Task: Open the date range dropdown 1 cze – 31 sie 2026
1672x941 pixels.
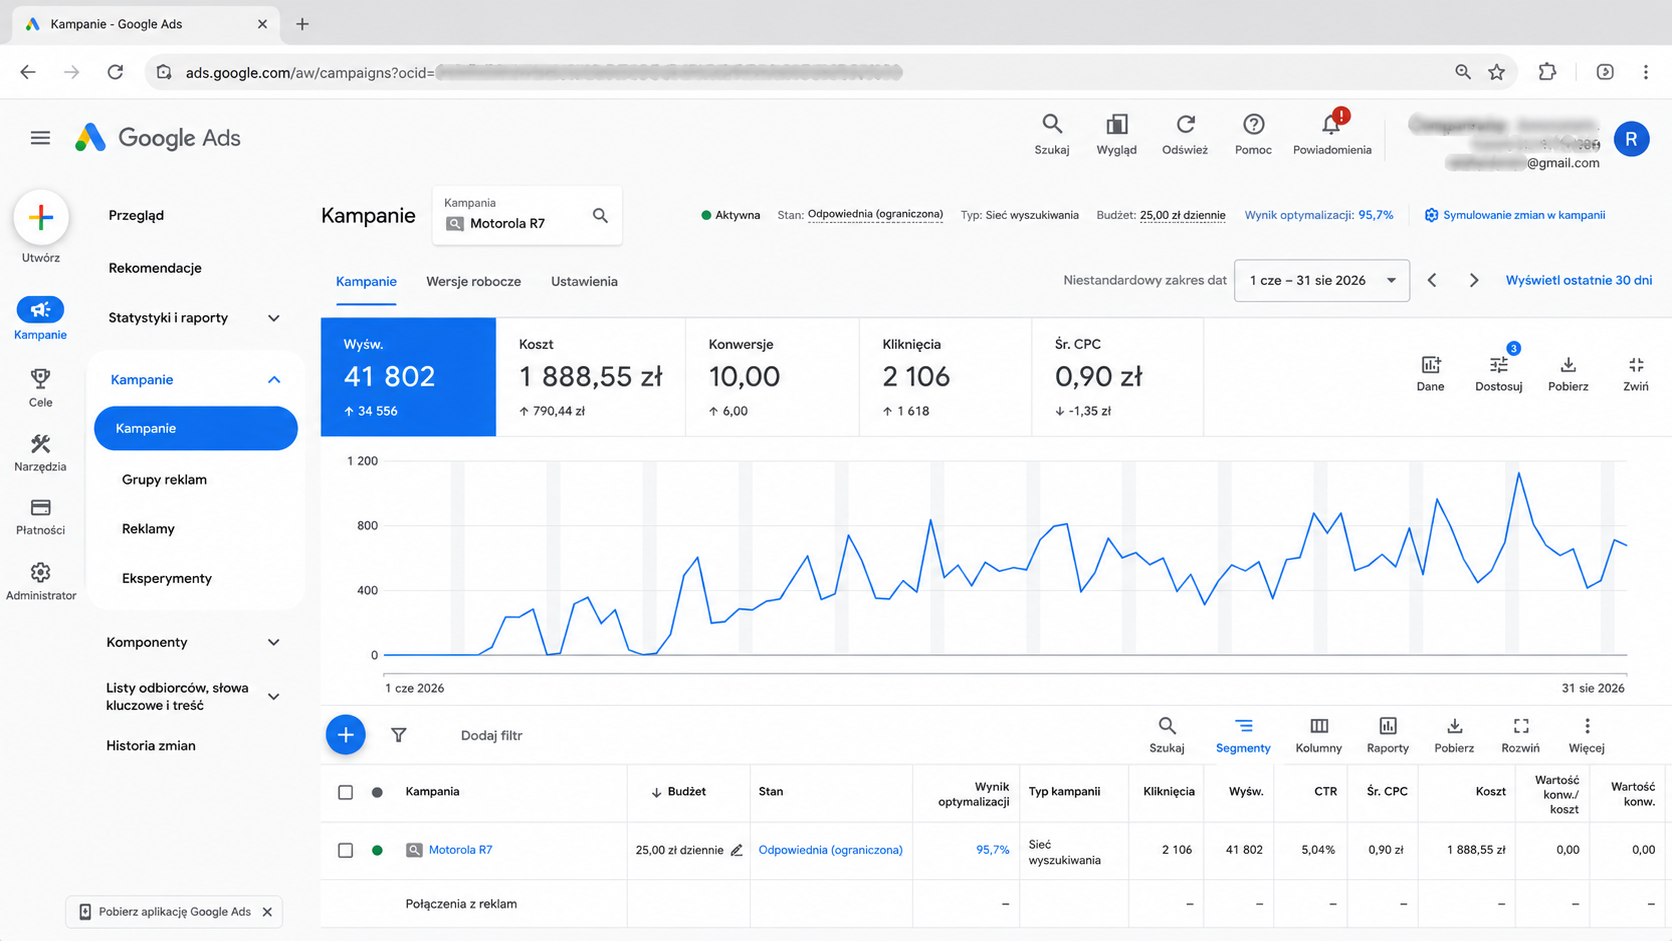Action: (x=1322, y=280)
